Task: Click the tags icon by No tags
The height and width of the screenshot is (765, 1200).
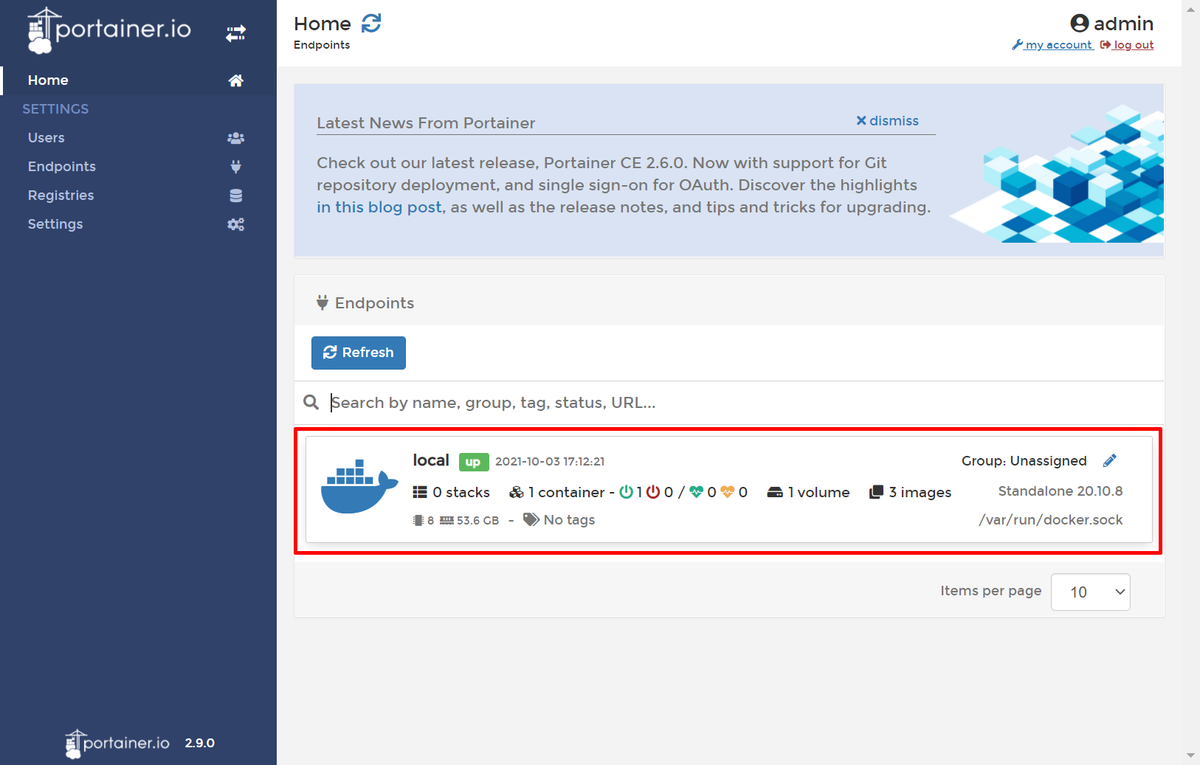Action: pos(531,520)
